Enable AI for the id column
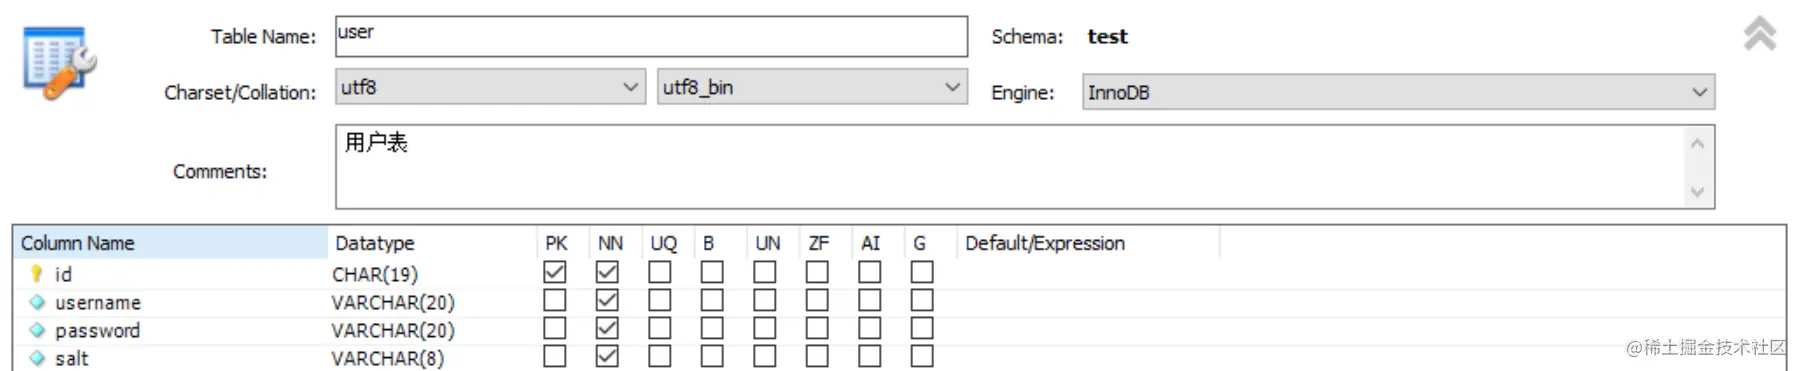The height and width of the screenshot is (371, 1800). click(870, 272)
